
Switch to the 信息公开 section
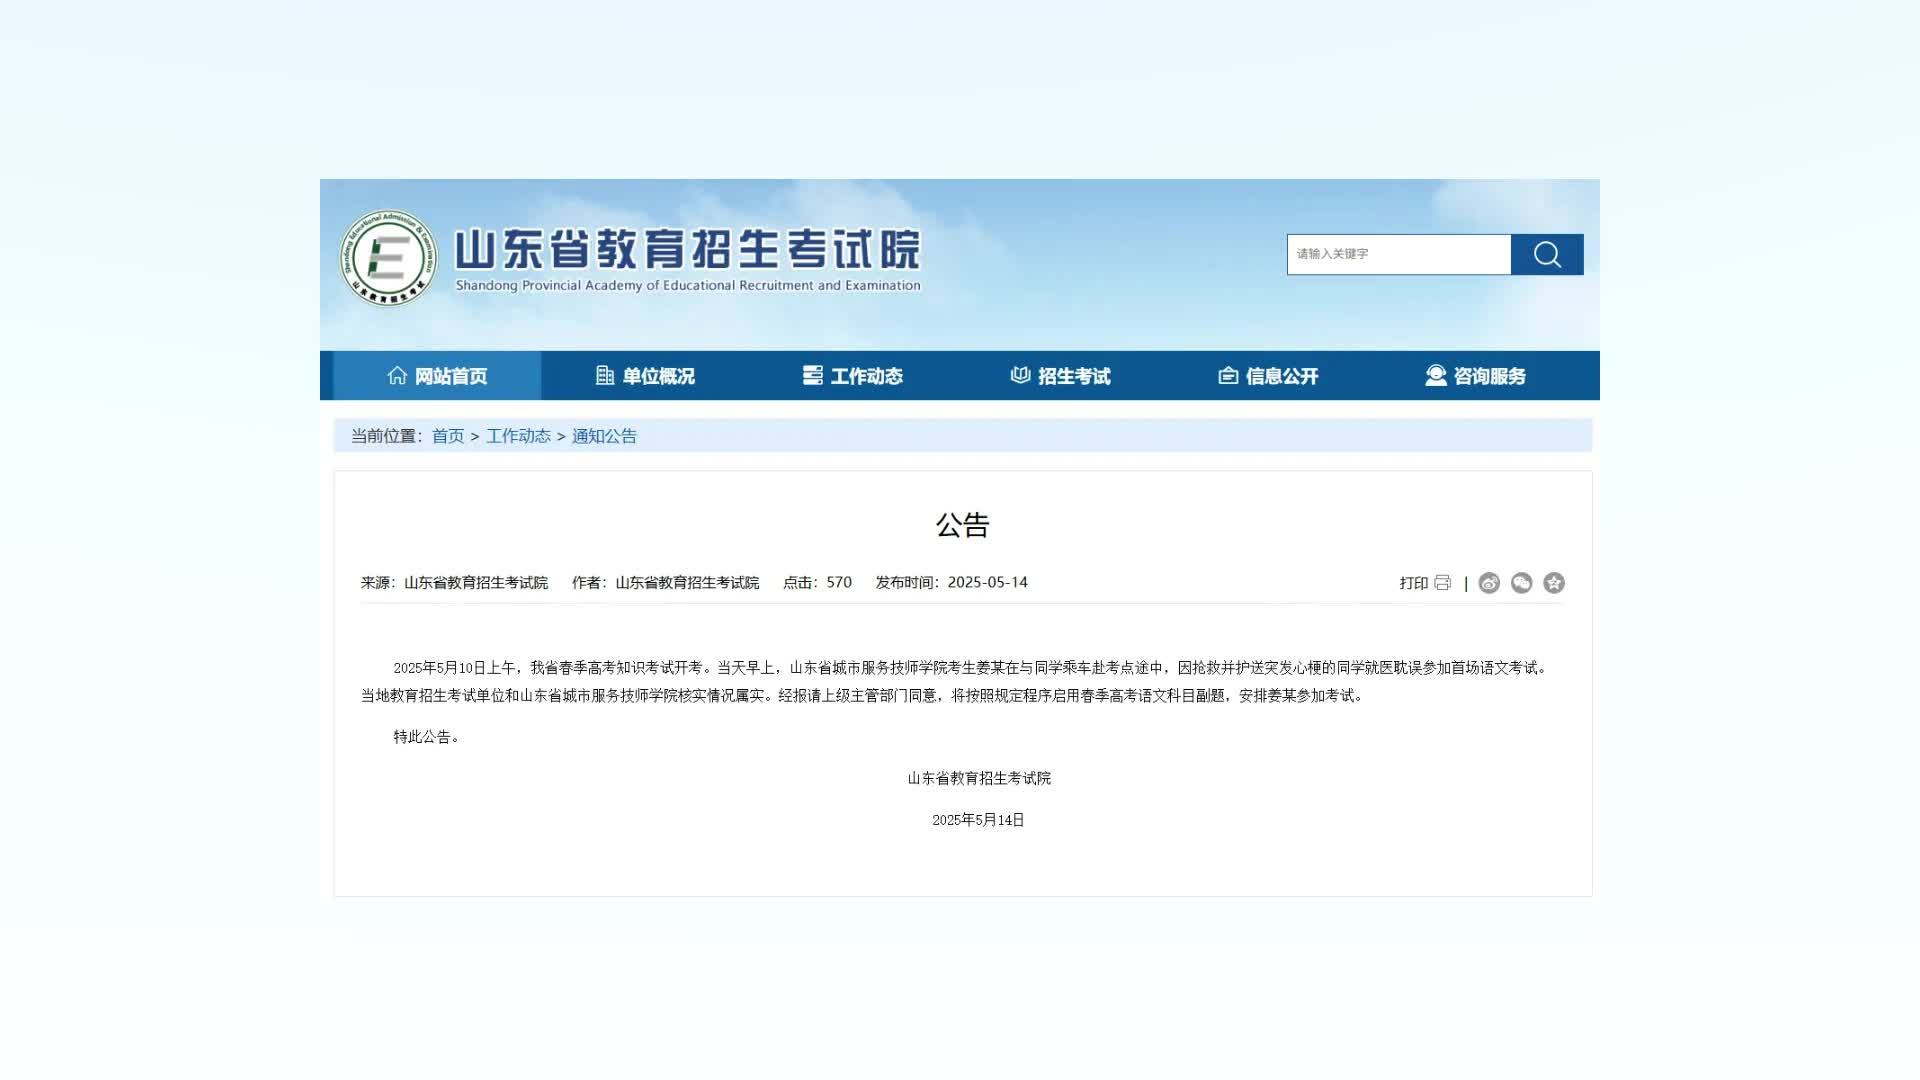pyautogui.click(x=1282, y=376)
